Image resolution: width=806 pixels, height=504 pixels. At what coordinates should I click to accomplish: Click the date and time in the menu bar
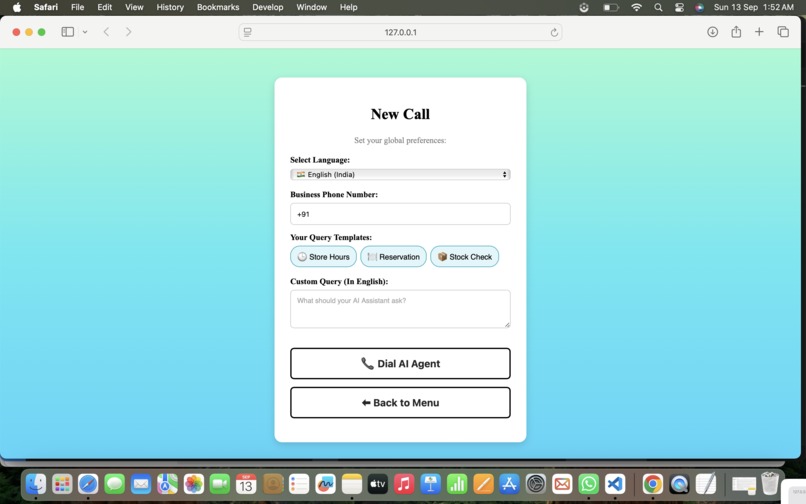[x=754, y=7]
